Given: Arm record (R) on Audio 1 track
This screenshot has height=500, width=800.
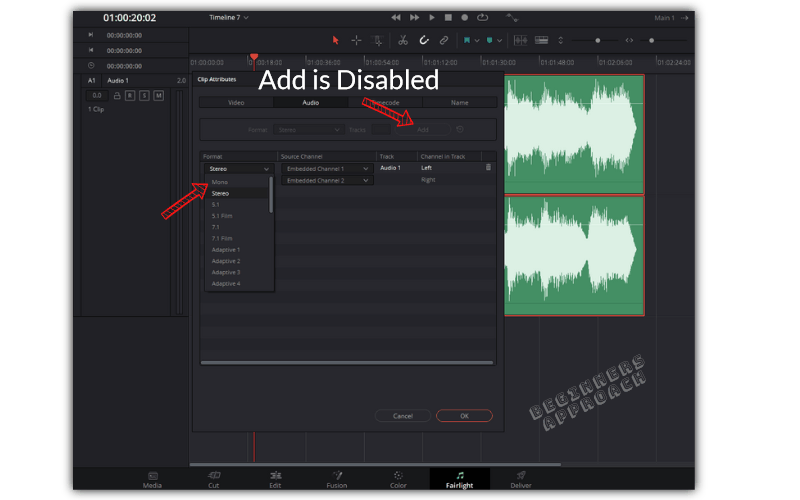Looking at the screenshot, I should 130,95.
